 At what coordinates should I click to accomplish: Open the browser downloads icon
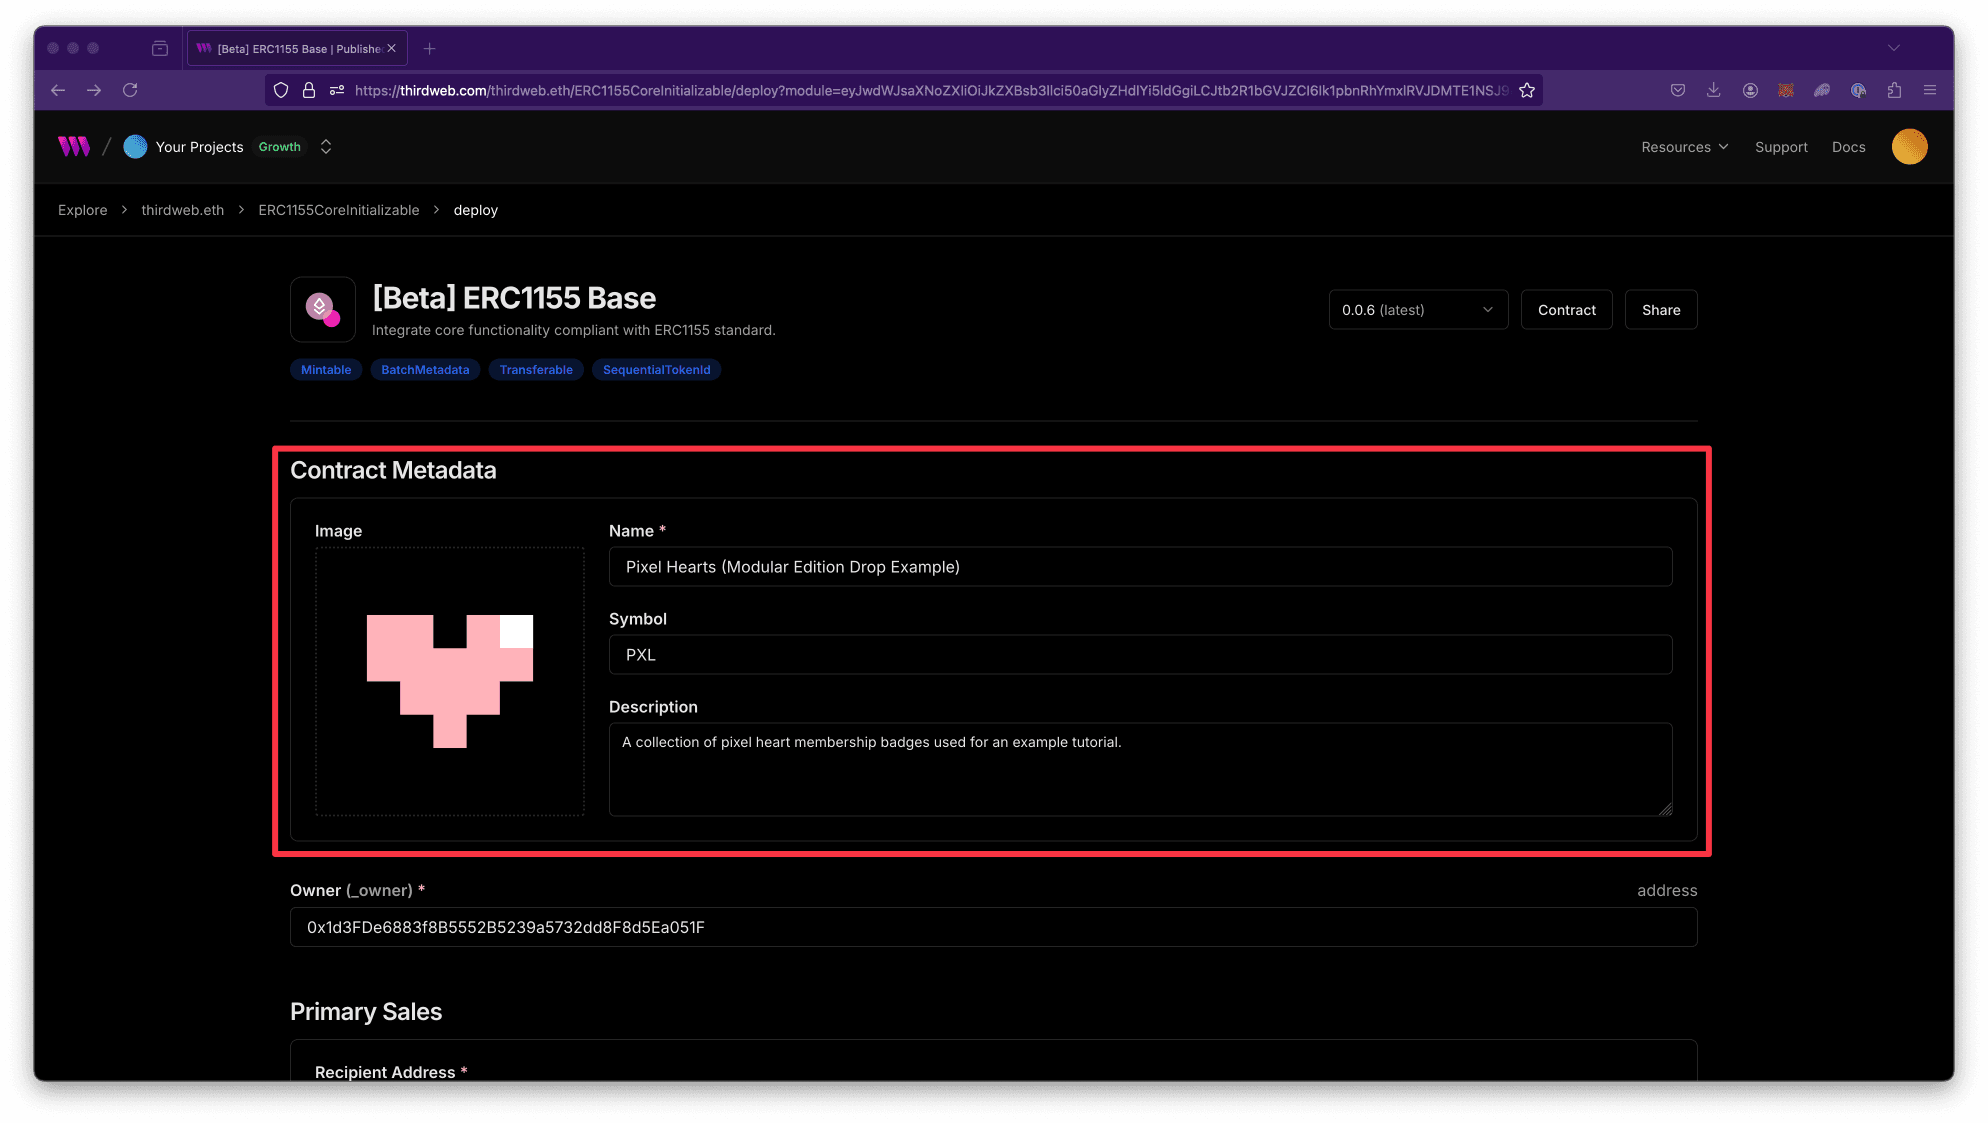coord(1714,90)
